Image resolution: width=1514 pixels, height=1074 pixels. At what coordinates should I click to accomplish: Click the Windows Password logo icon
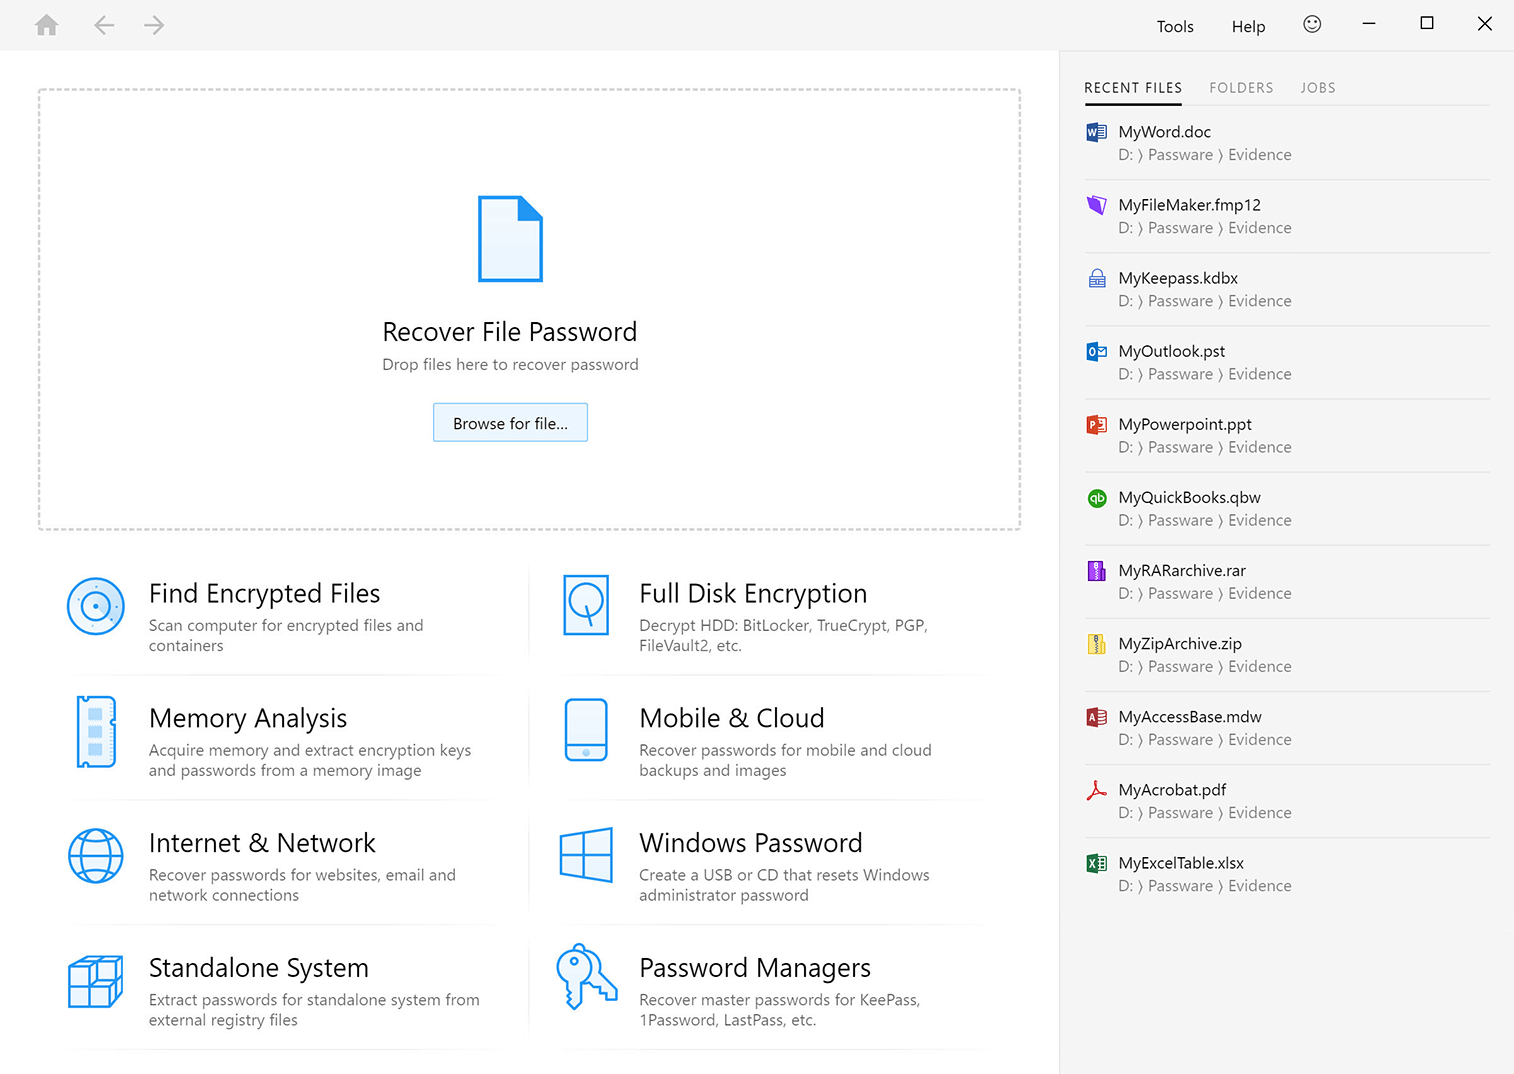pos(586,855)
